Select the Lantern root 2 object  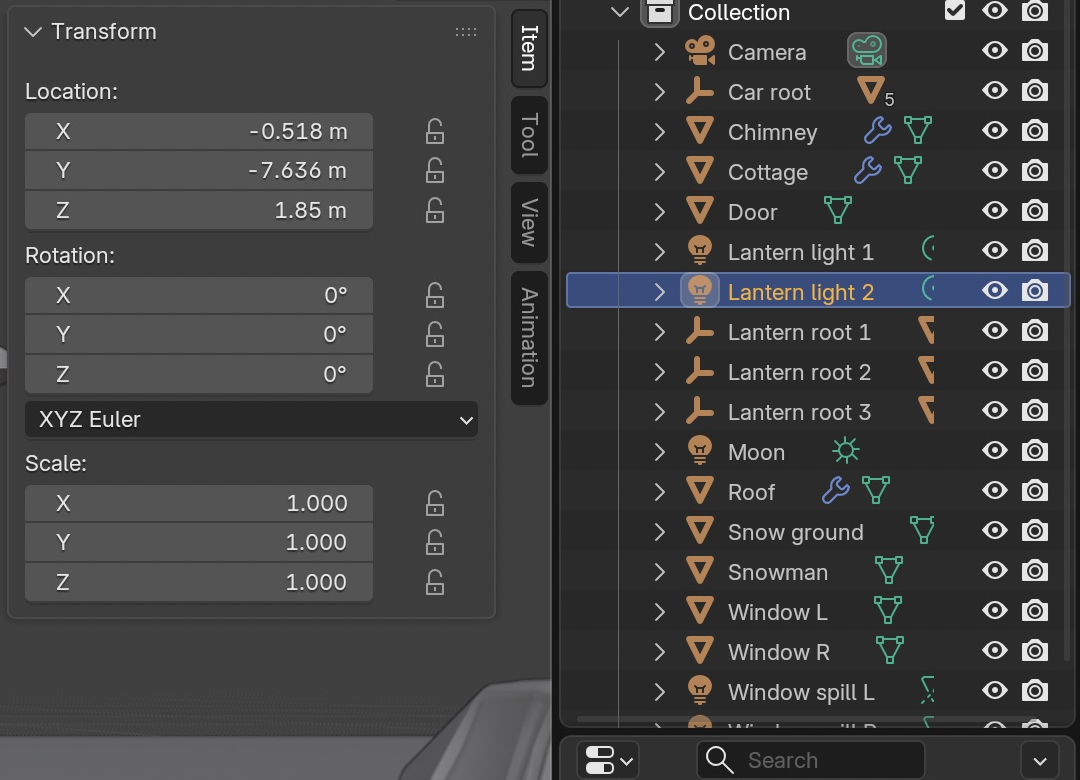click(x=799, y=372)
